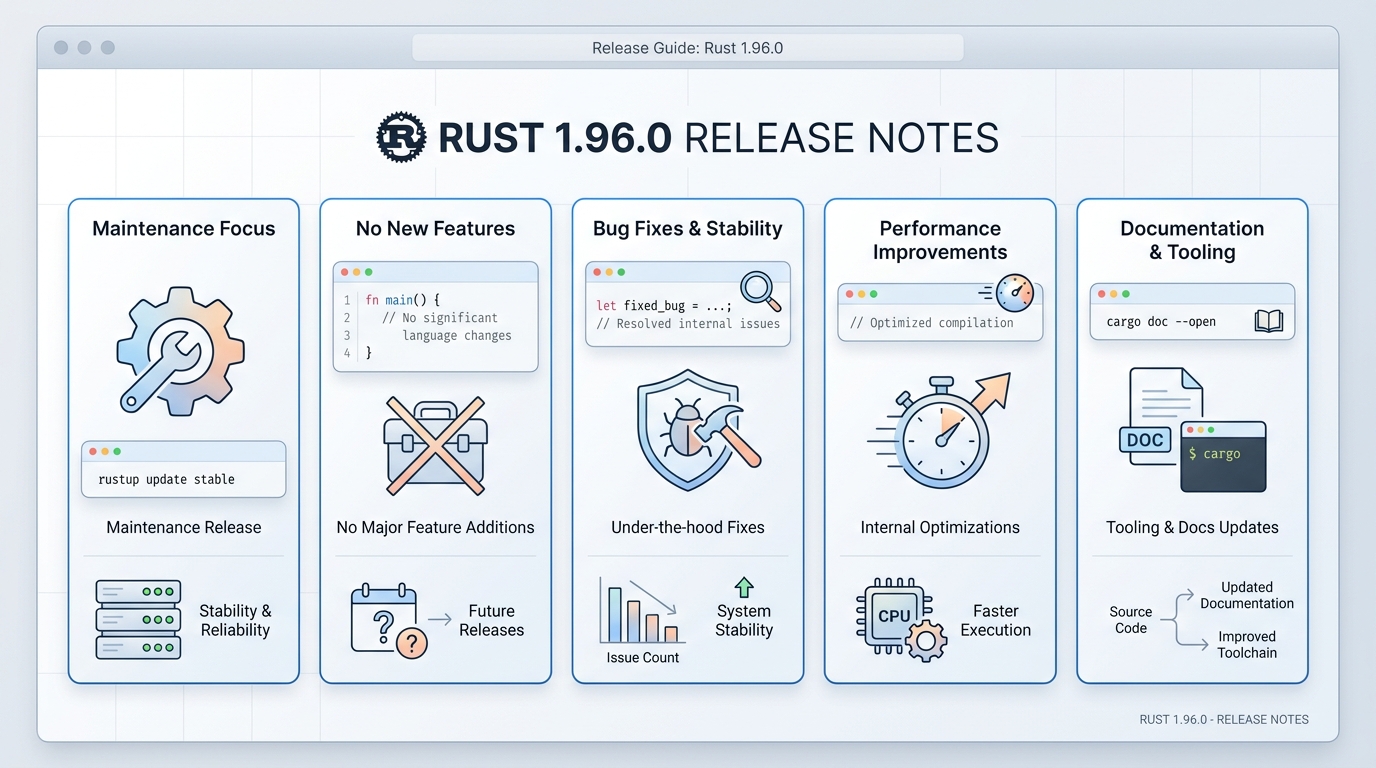Viewport: 1376px width, 768px height.
Task: Click the green up arrow above System Stability
Action: click(x=744, y=587)
